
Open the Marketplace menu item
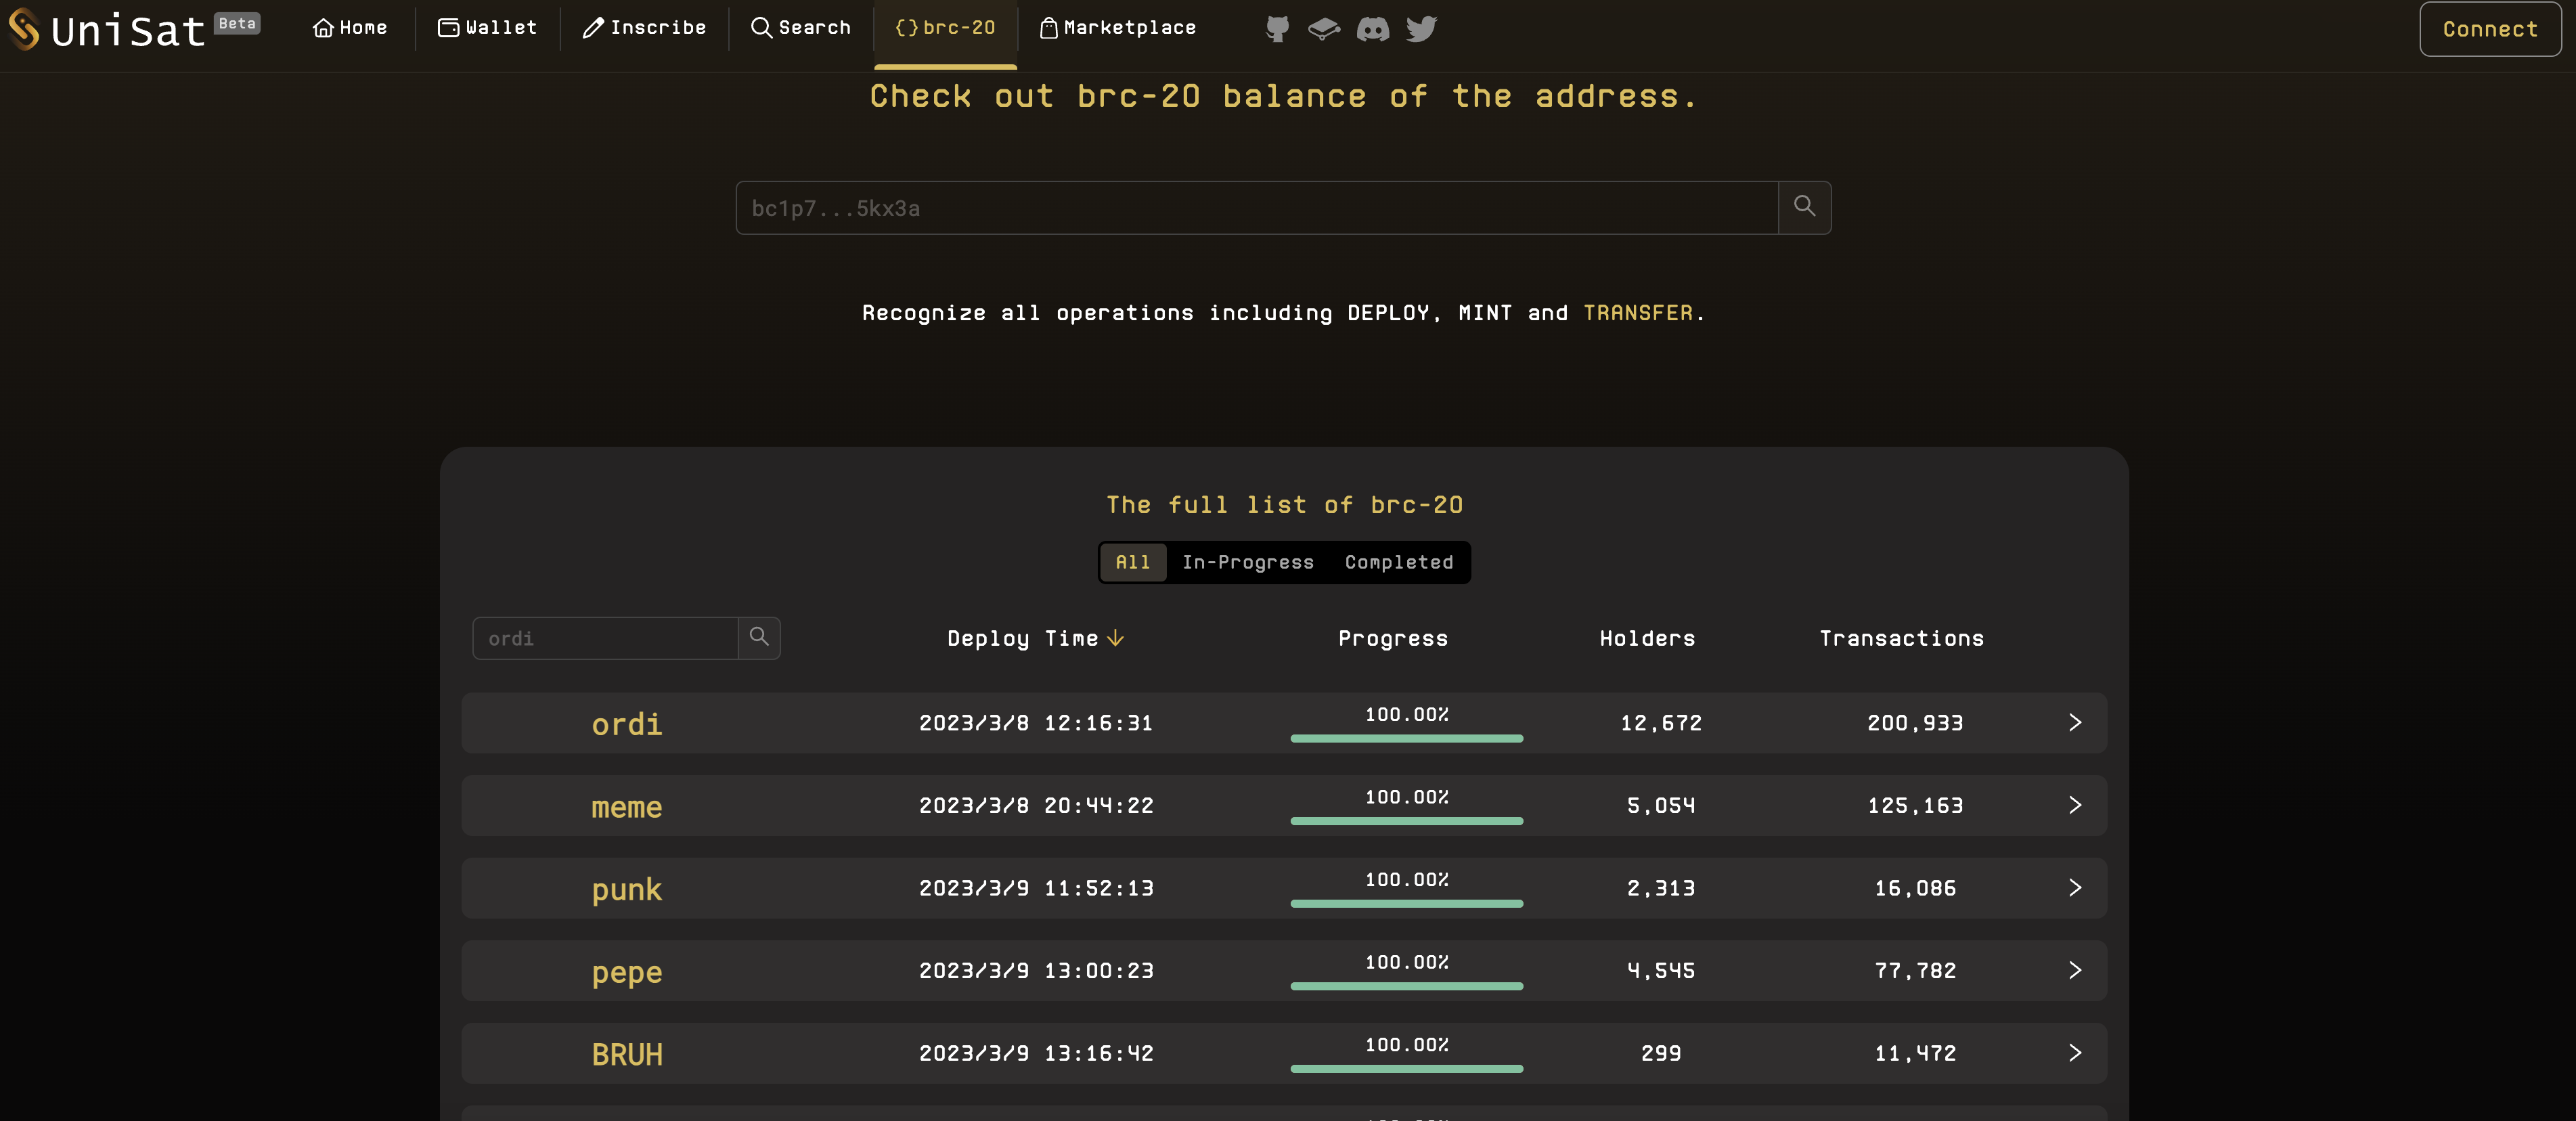coord(1118,28)
